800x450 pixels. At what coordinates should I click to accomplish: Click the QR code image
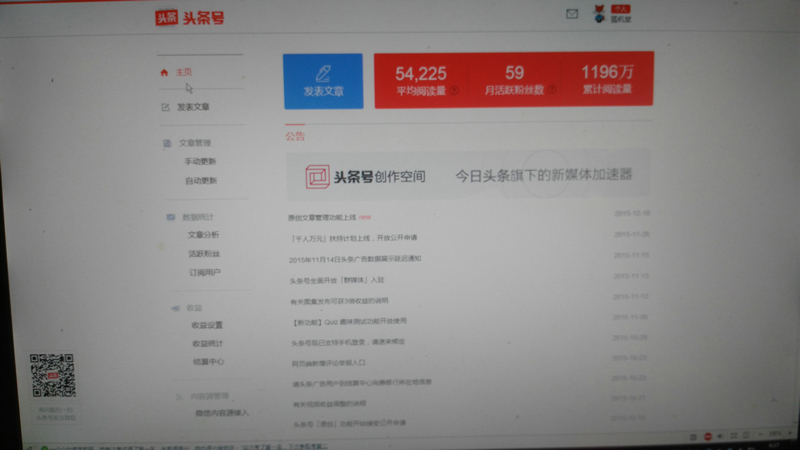[x=53, y=376]
